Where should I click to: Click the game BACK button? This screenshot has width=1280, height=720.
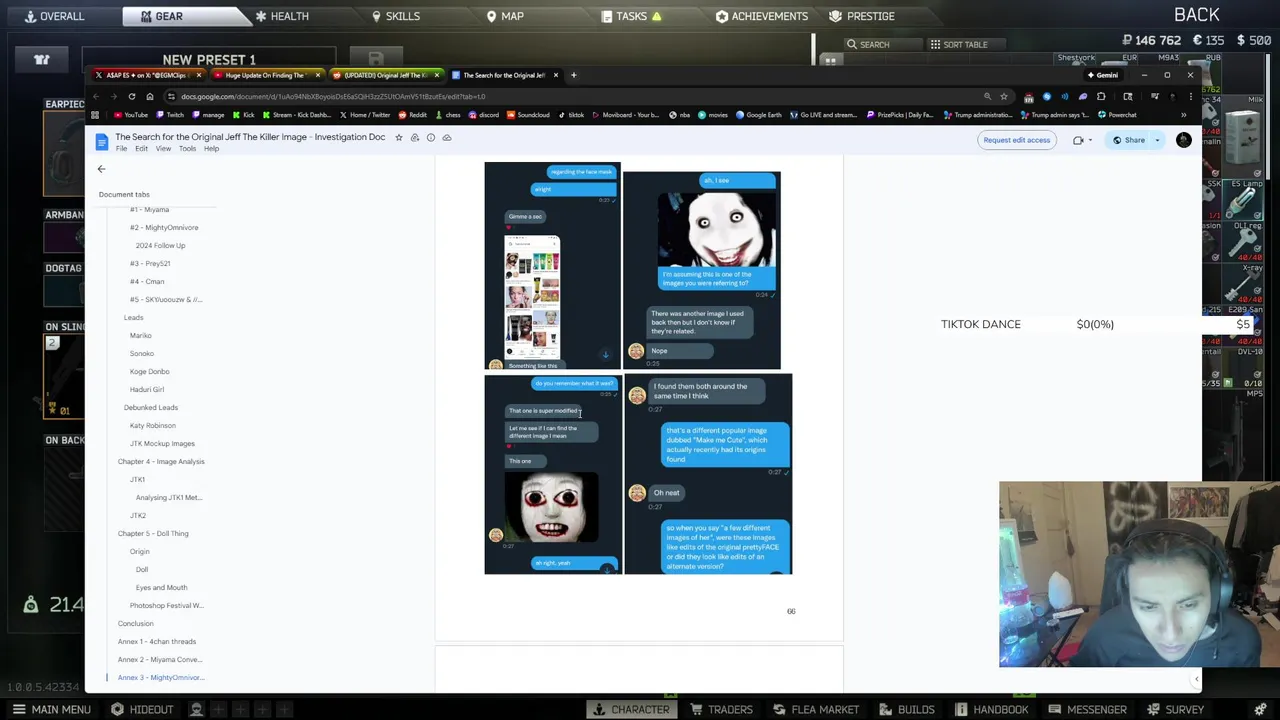[x=1197, y=15]
